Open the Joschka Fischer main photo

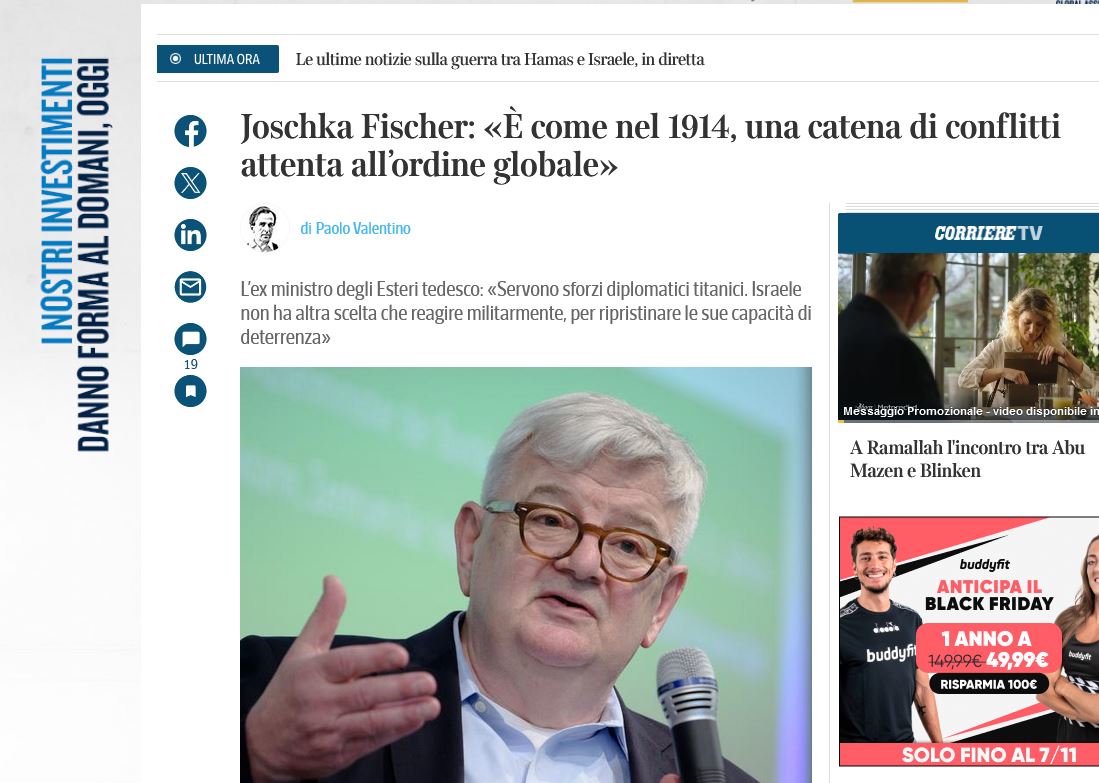[525, 574]
